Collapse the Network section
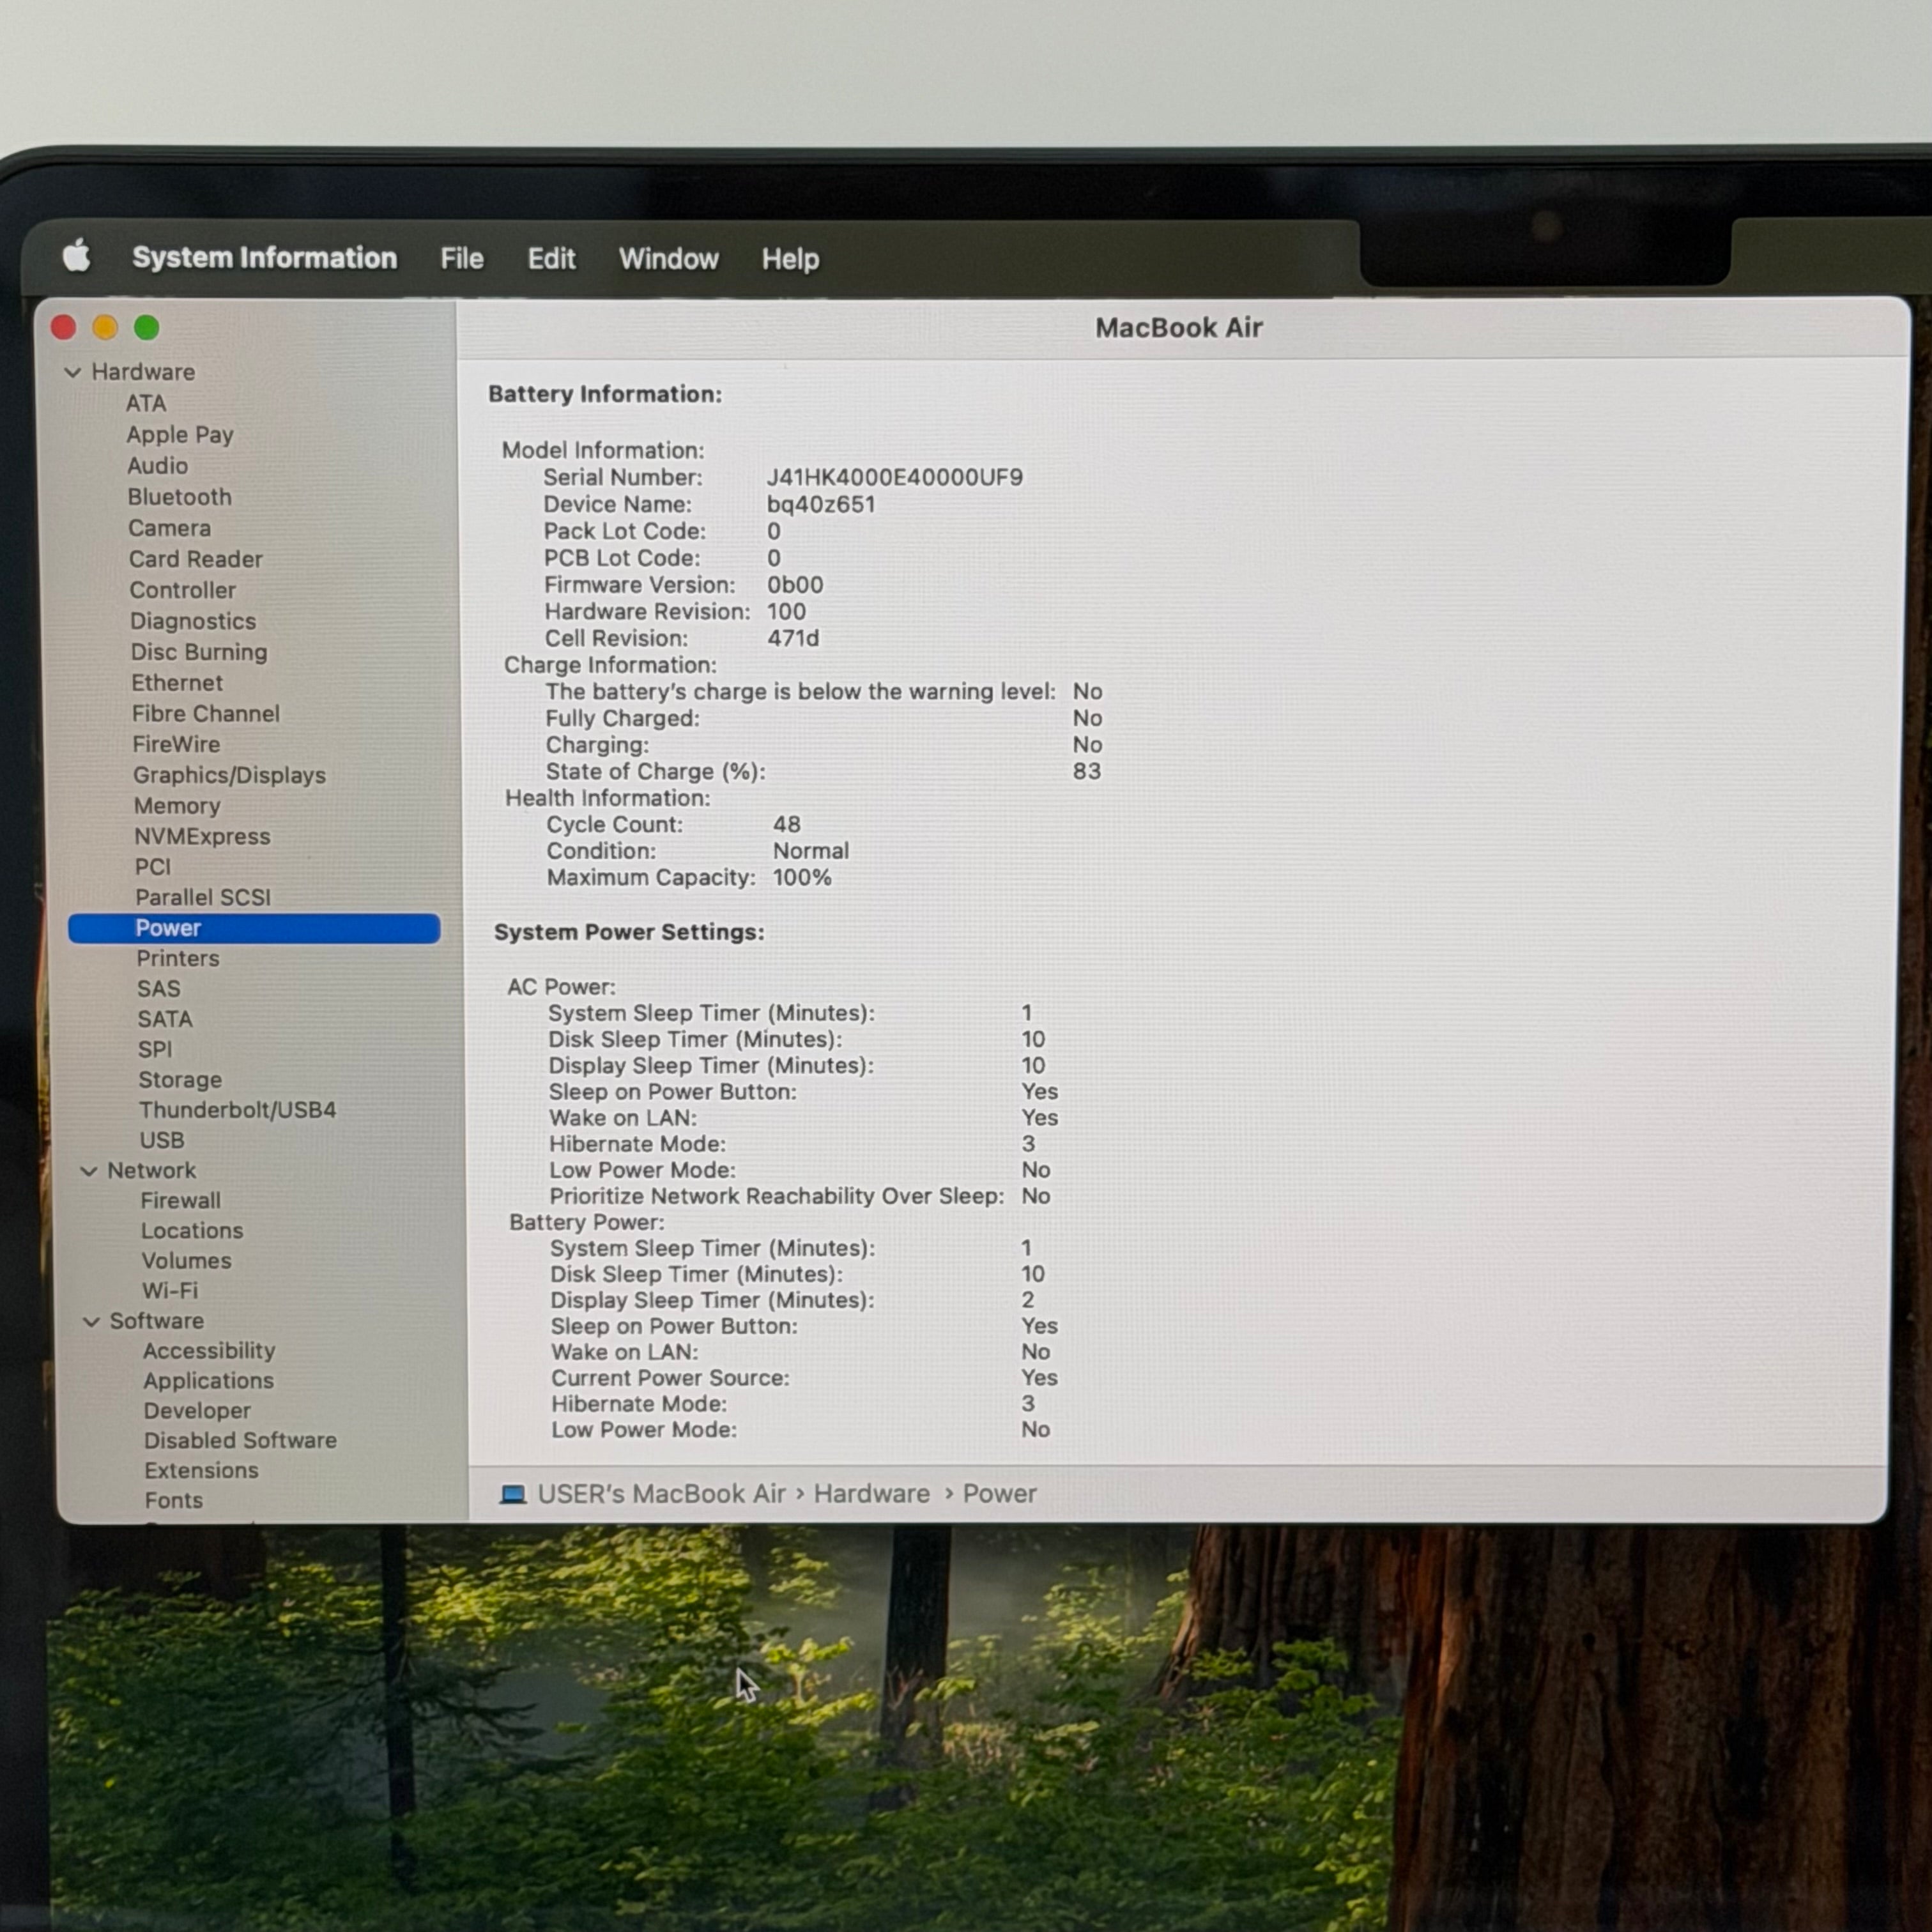Screen dimensions: 1932x1932 (89, 1171)
